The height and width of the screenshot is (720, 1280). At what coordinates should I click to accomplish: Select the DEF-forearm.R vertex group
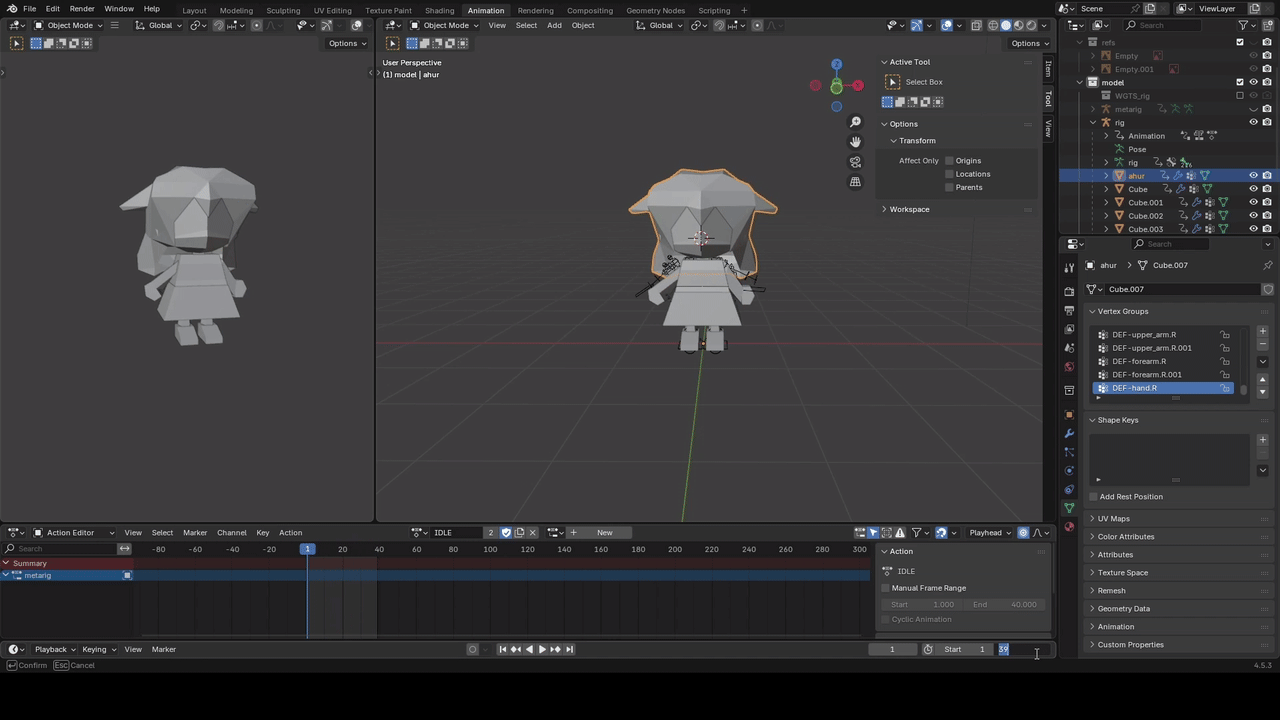click(x=1139, y=361)
